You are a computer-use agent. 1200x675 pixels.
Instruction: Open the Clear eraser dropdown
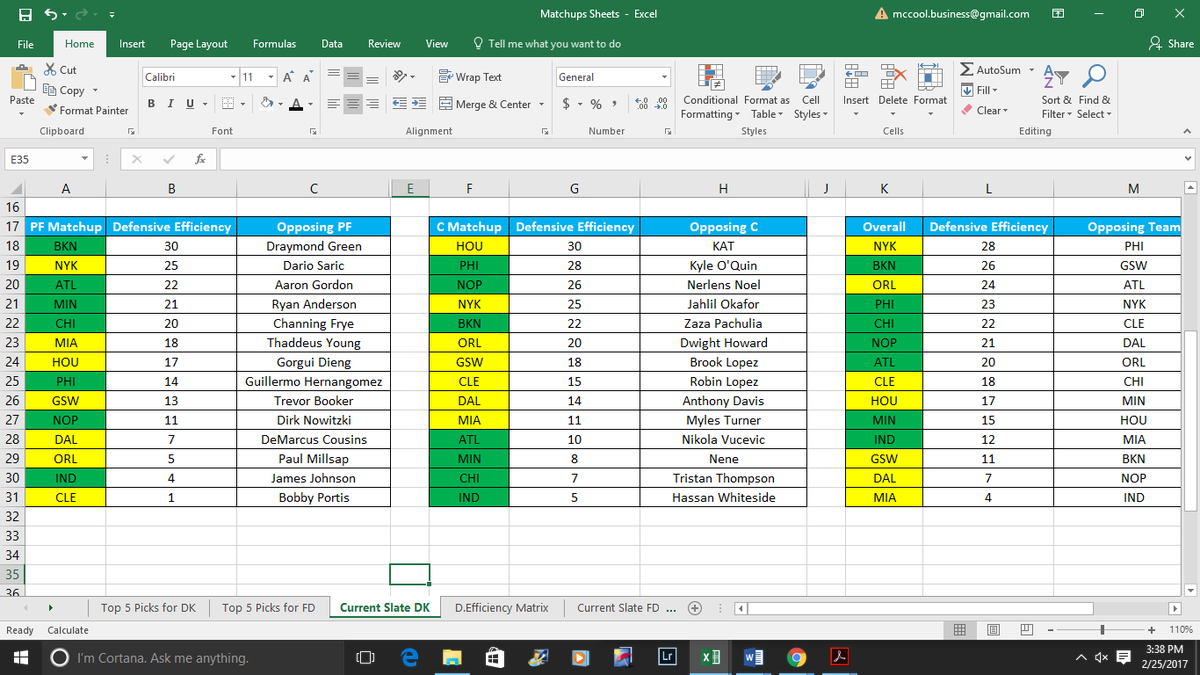(x=985, y=110)
